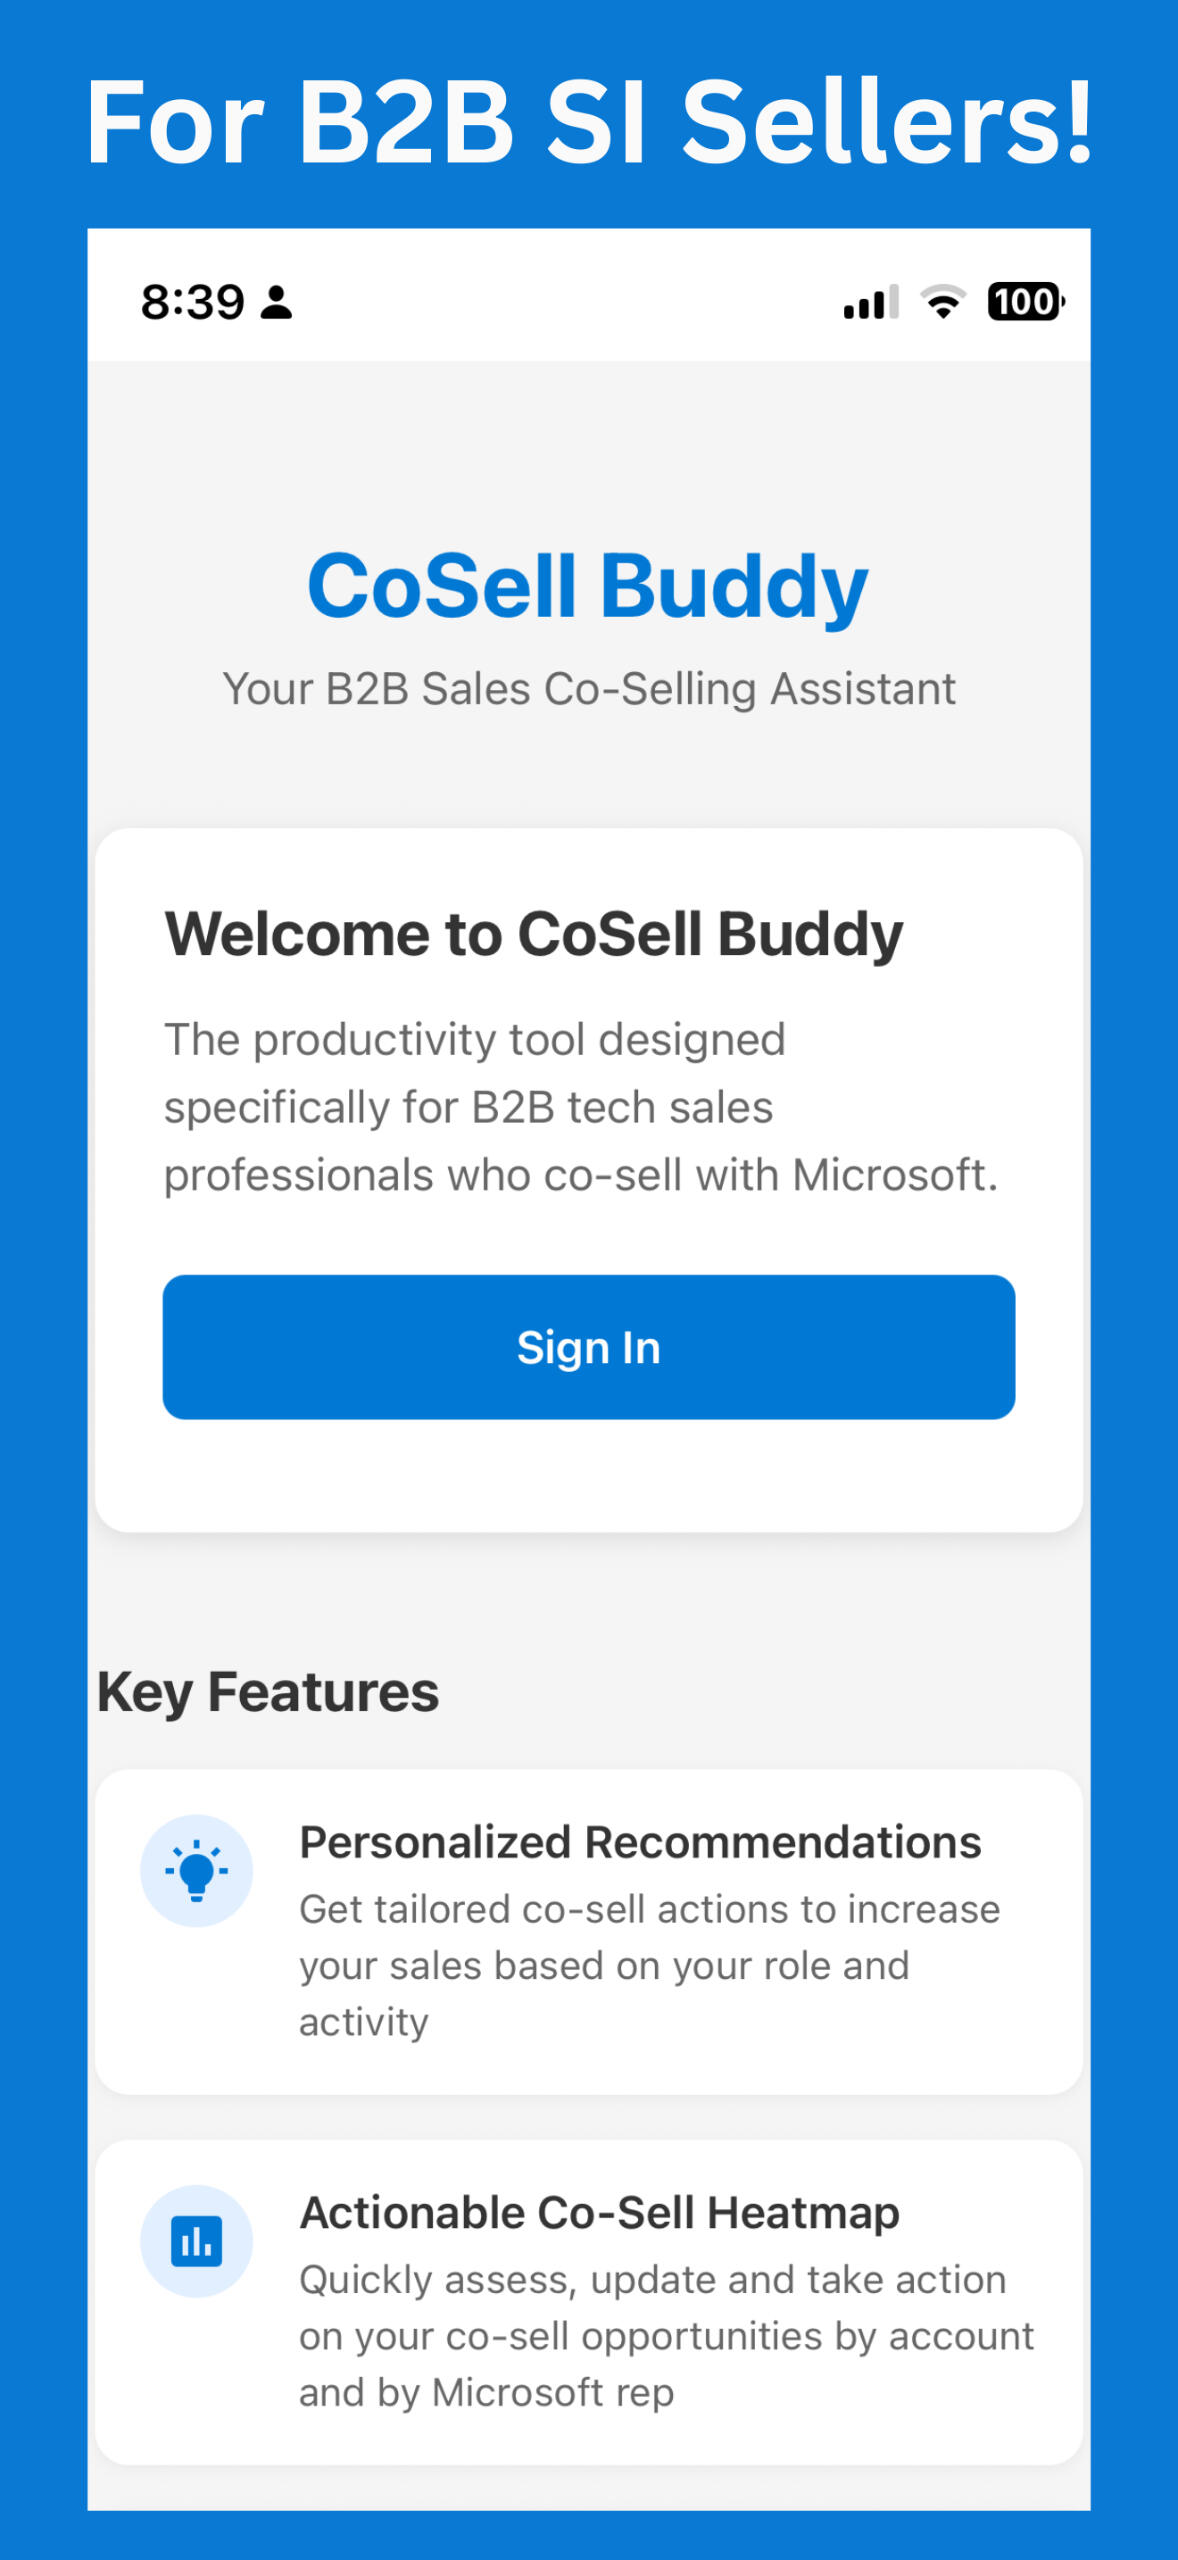
Task: Click the B2B Sales Co-Selling Assistant tagline
Action: (x=589, y=689)
